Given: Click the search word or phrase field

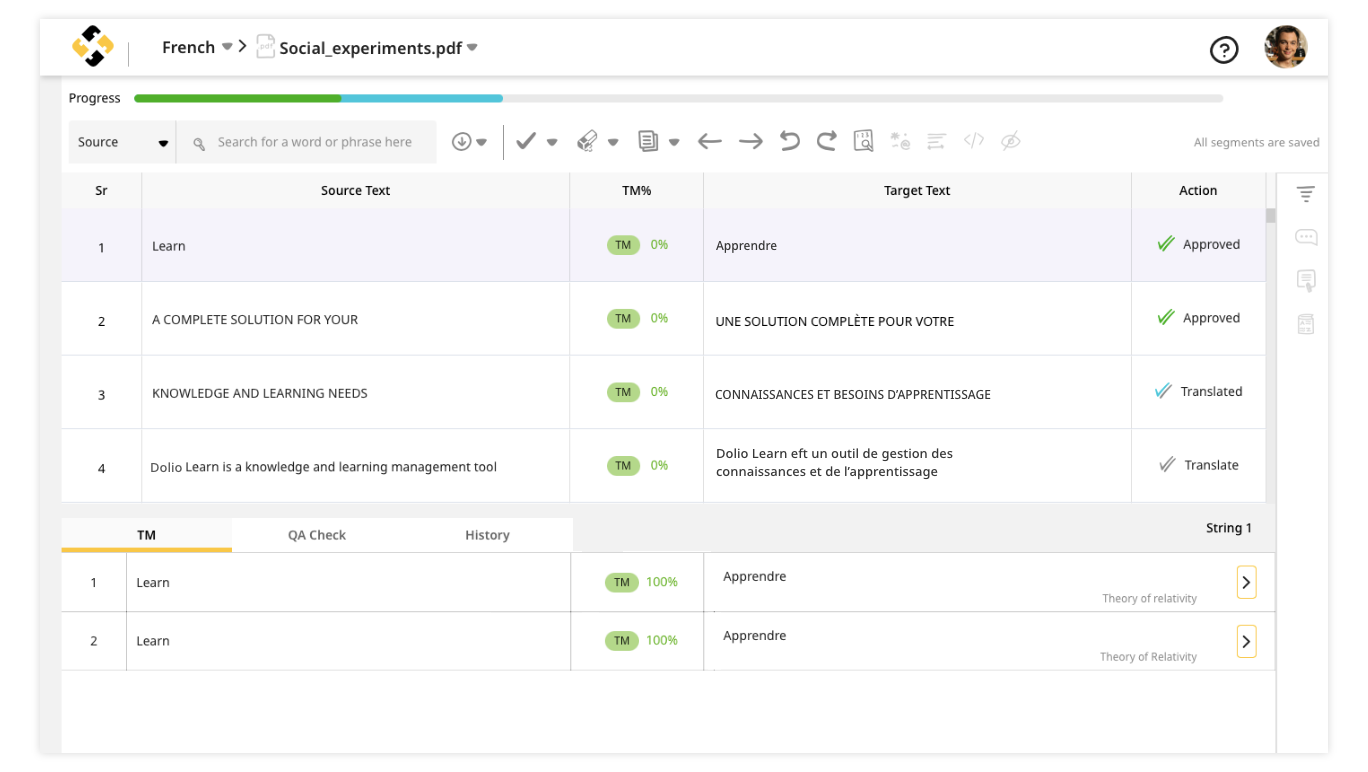Looking at the screenshot, I should point(307,142).
